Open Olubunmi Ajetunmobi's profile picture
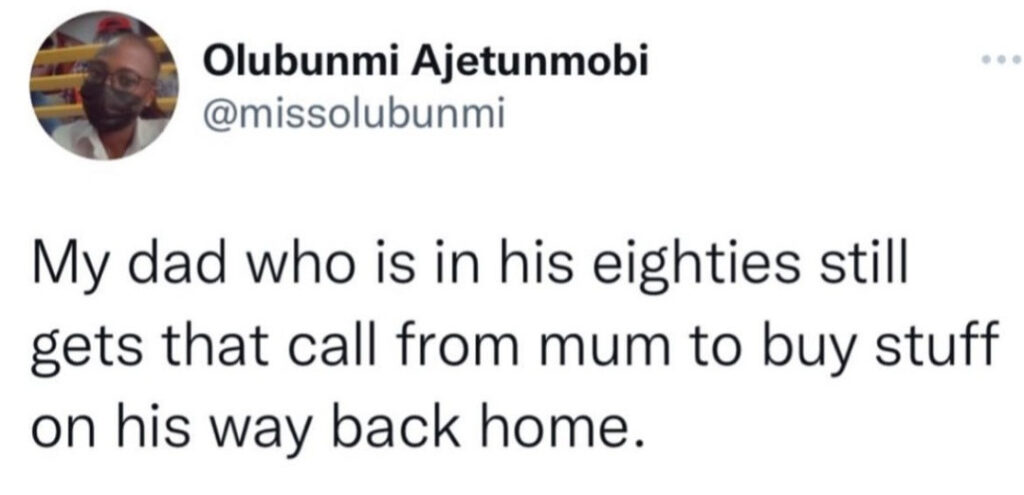The height and width of the screenshot is (495, 1024). point(103,86)
